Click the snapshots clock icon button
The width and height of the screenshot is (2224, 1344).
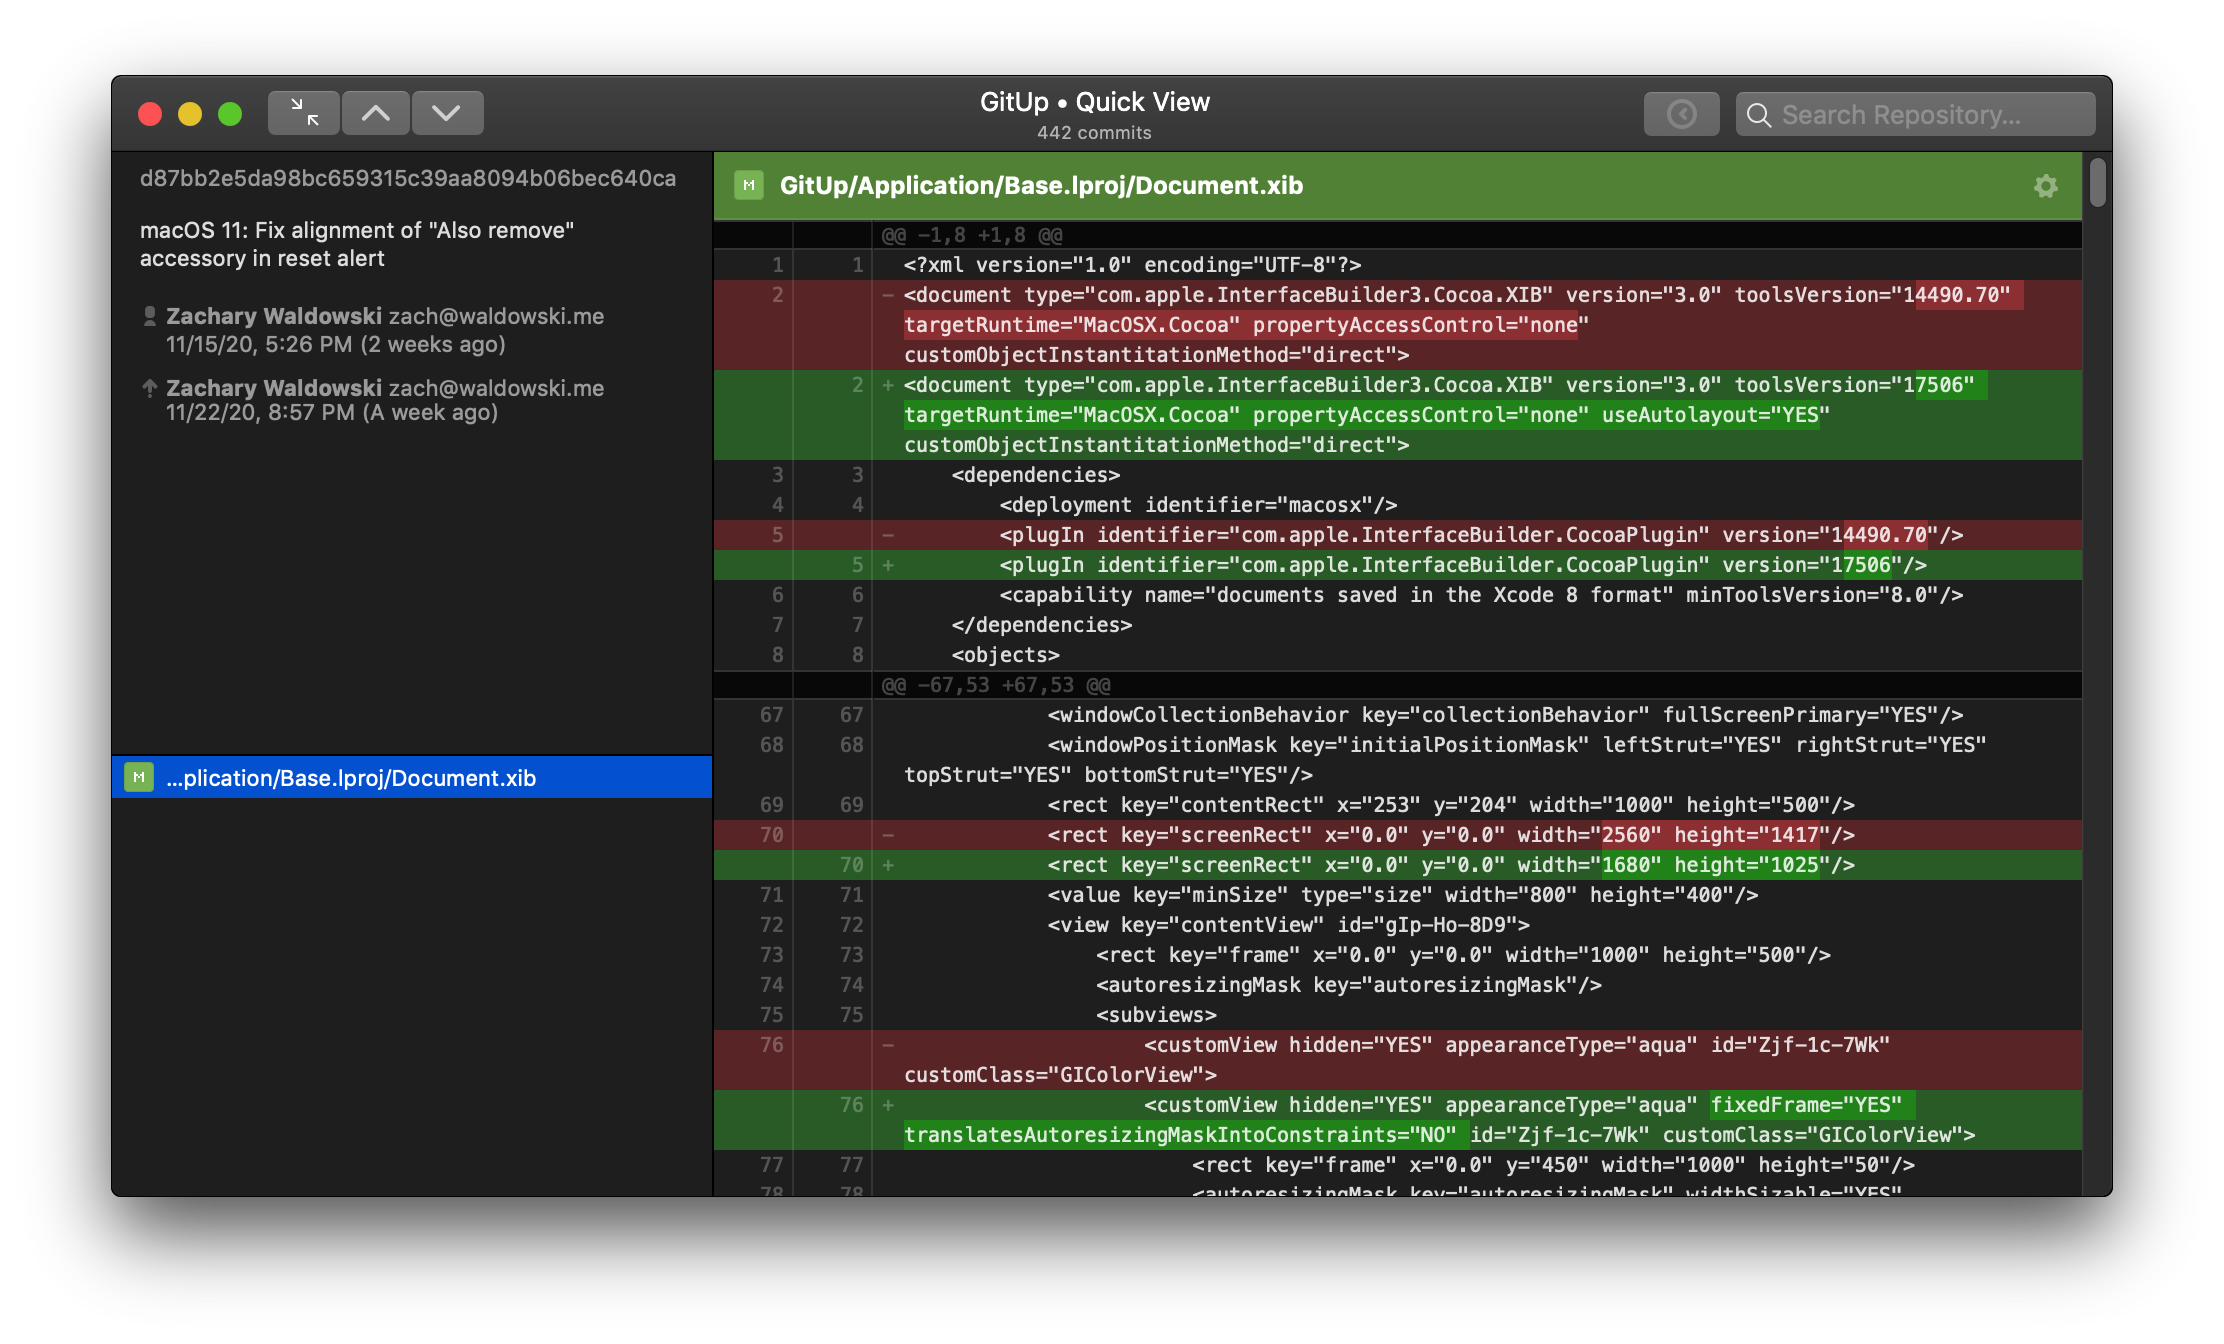1681,114
